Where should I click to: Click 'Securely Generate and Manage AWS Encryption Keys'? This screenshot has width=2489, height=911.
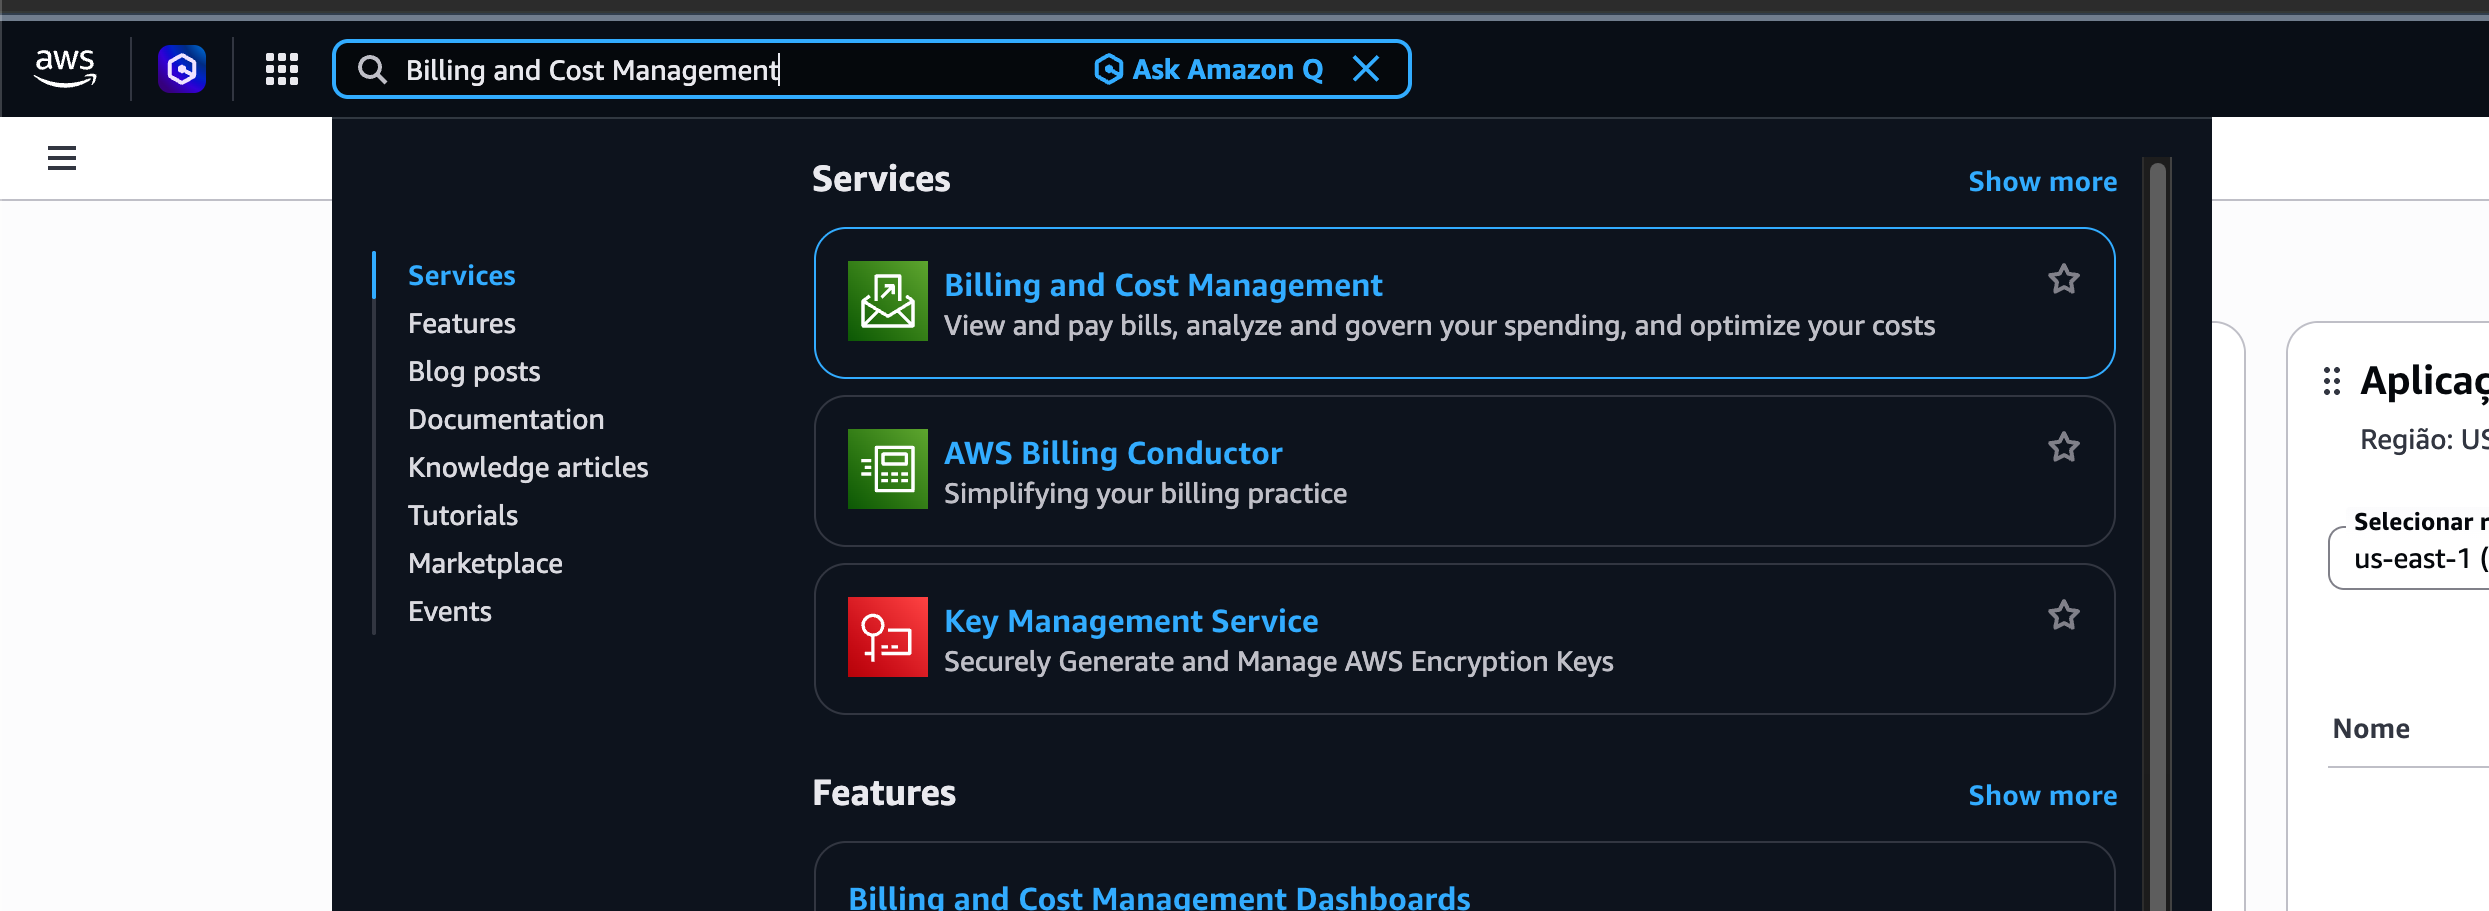pyautogui.click(x=1278, y=661)
